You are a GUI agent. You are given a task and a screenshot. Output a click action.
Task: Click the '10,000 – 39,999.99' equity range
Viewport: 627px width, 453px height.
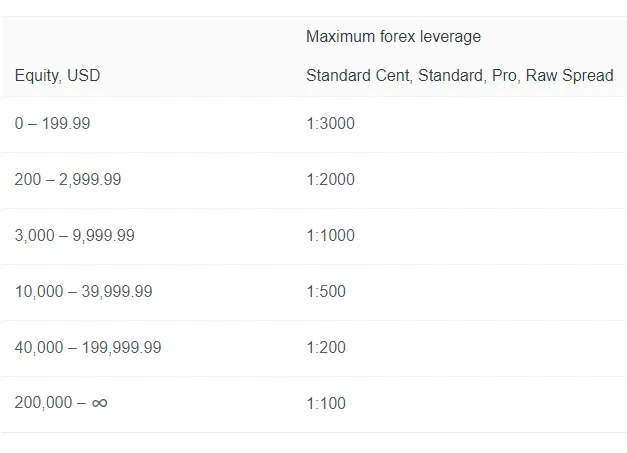[x=84, y=291]
